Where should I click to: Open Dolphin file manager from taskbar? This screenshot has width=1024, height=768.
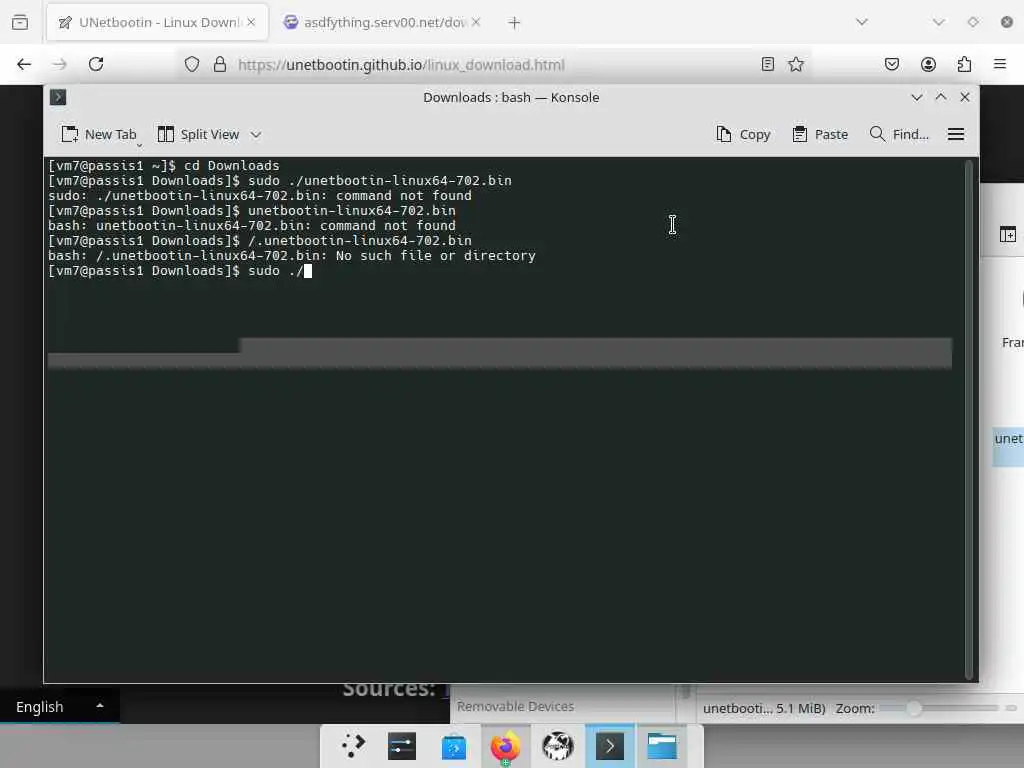tap(662, 746)
